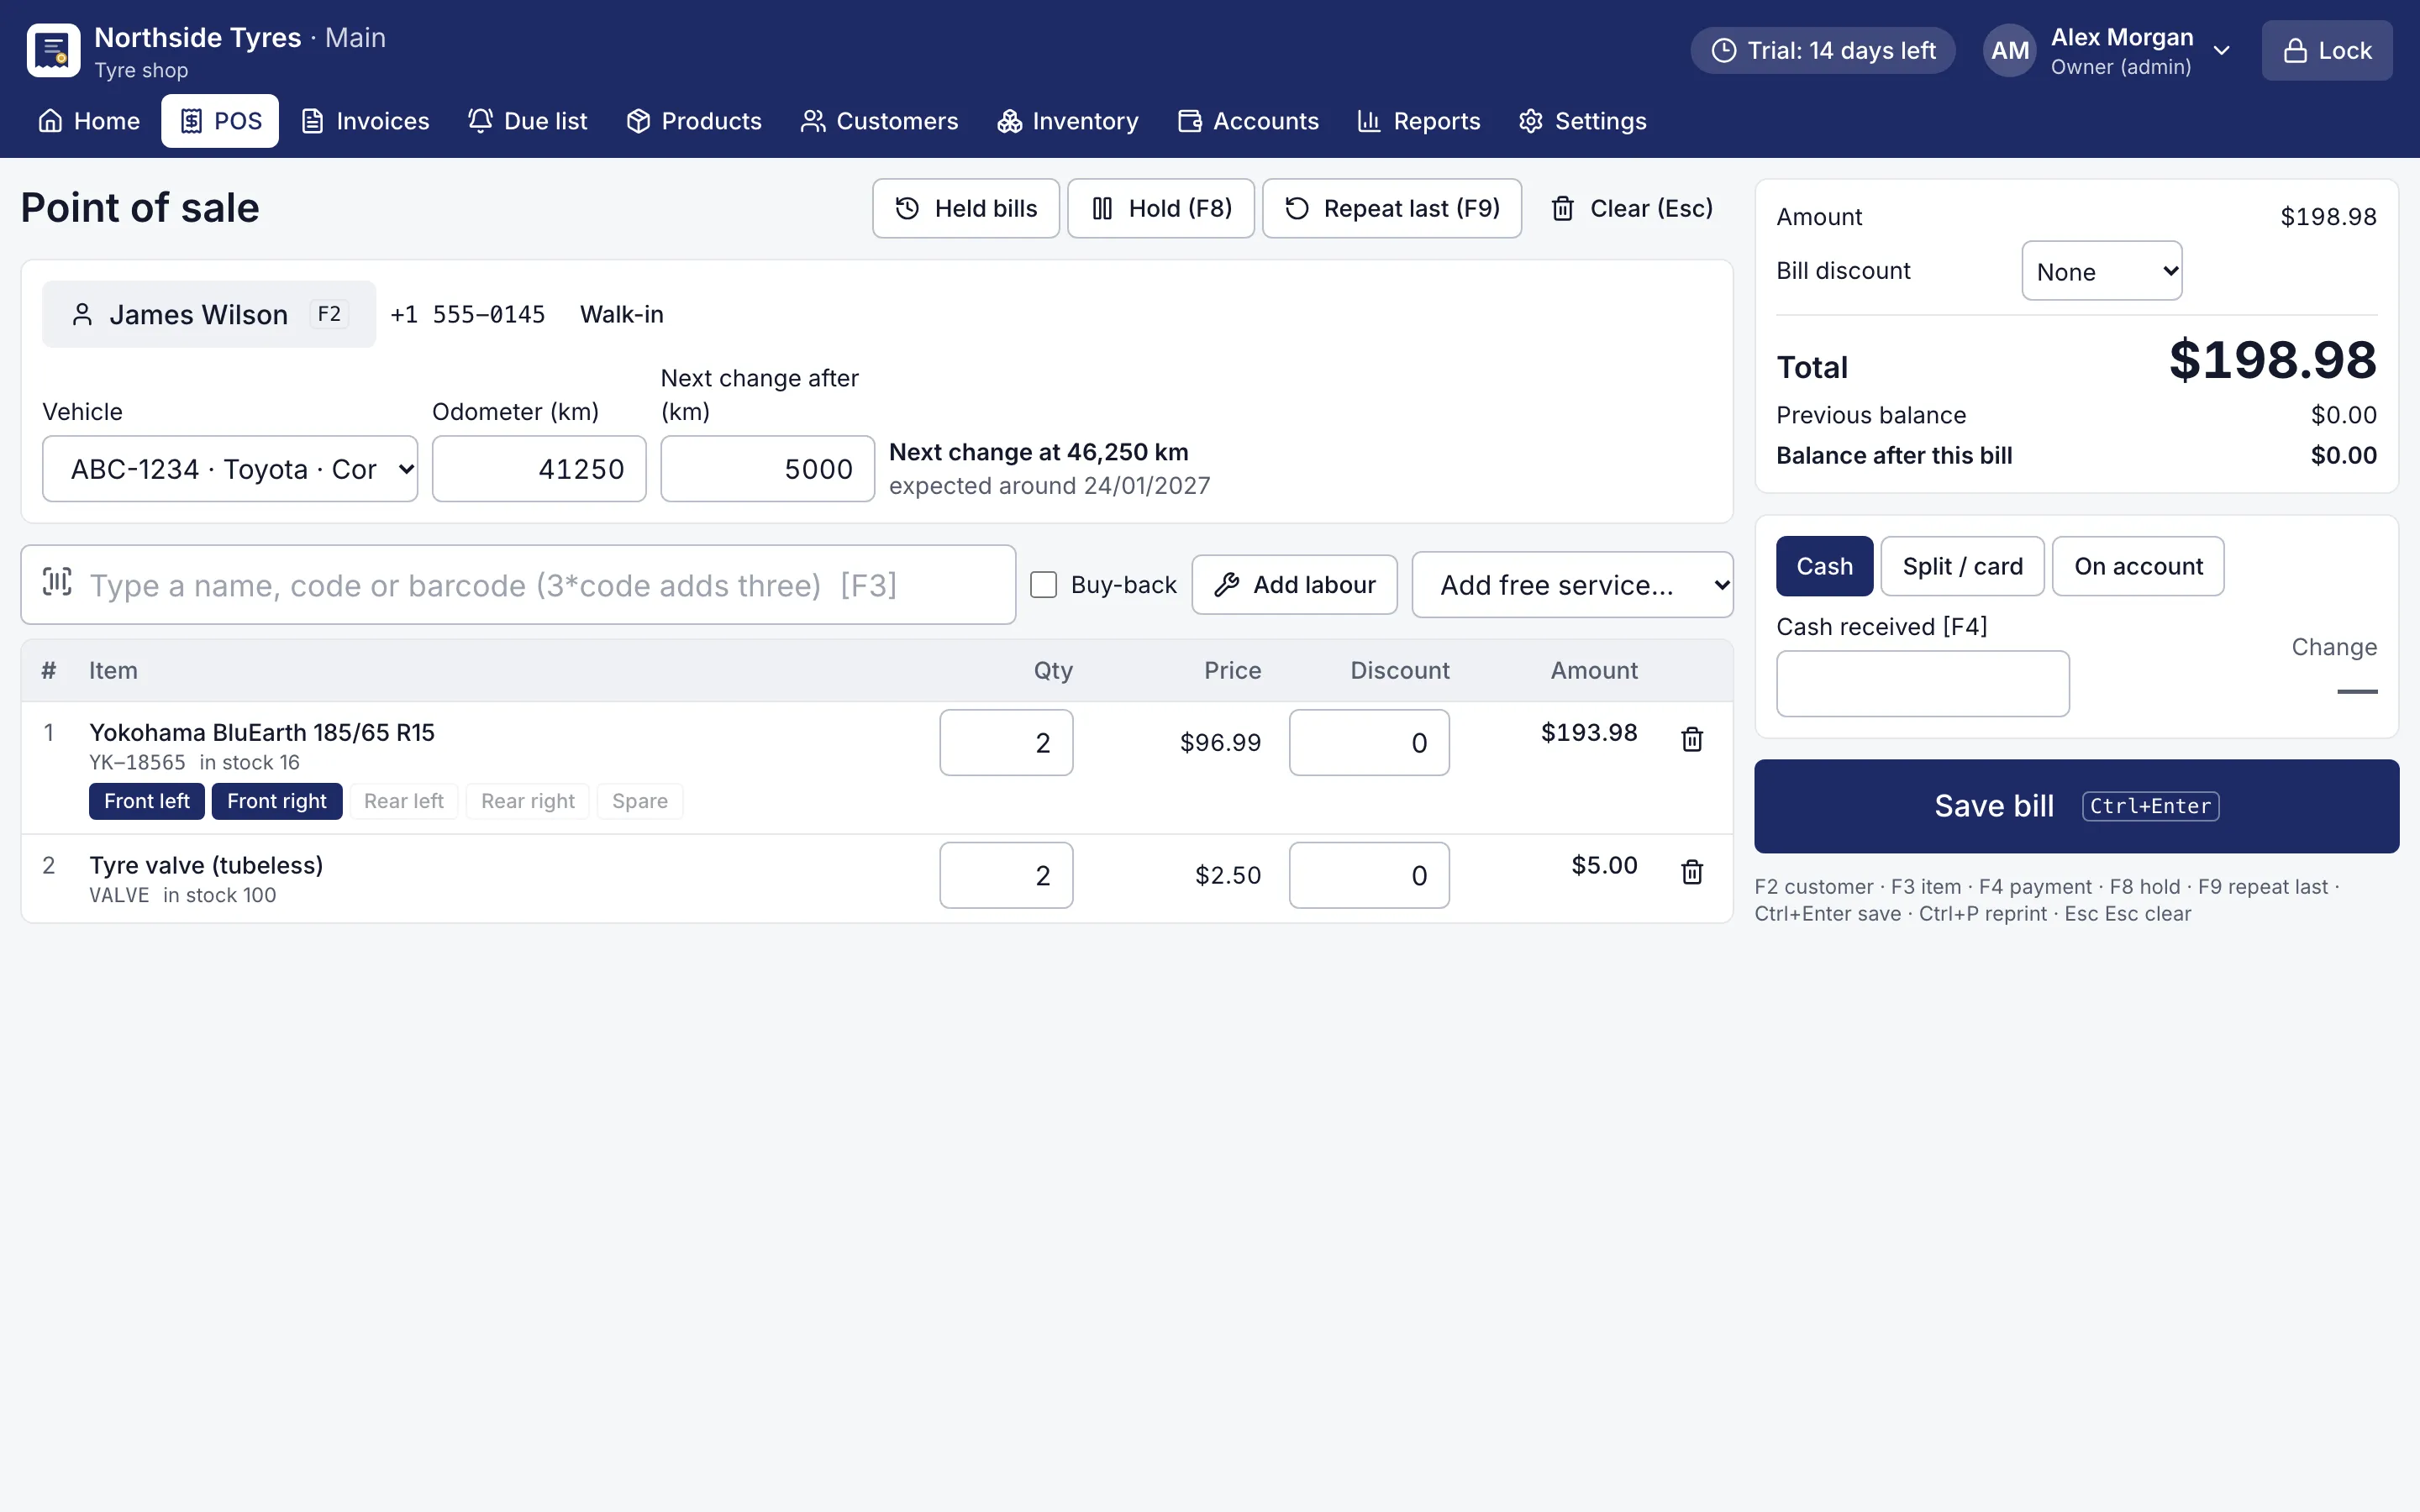The height and width of the screenshot is (1512, 2420).
Task: Toggle Spare tyre position
Action: point(640,801)
